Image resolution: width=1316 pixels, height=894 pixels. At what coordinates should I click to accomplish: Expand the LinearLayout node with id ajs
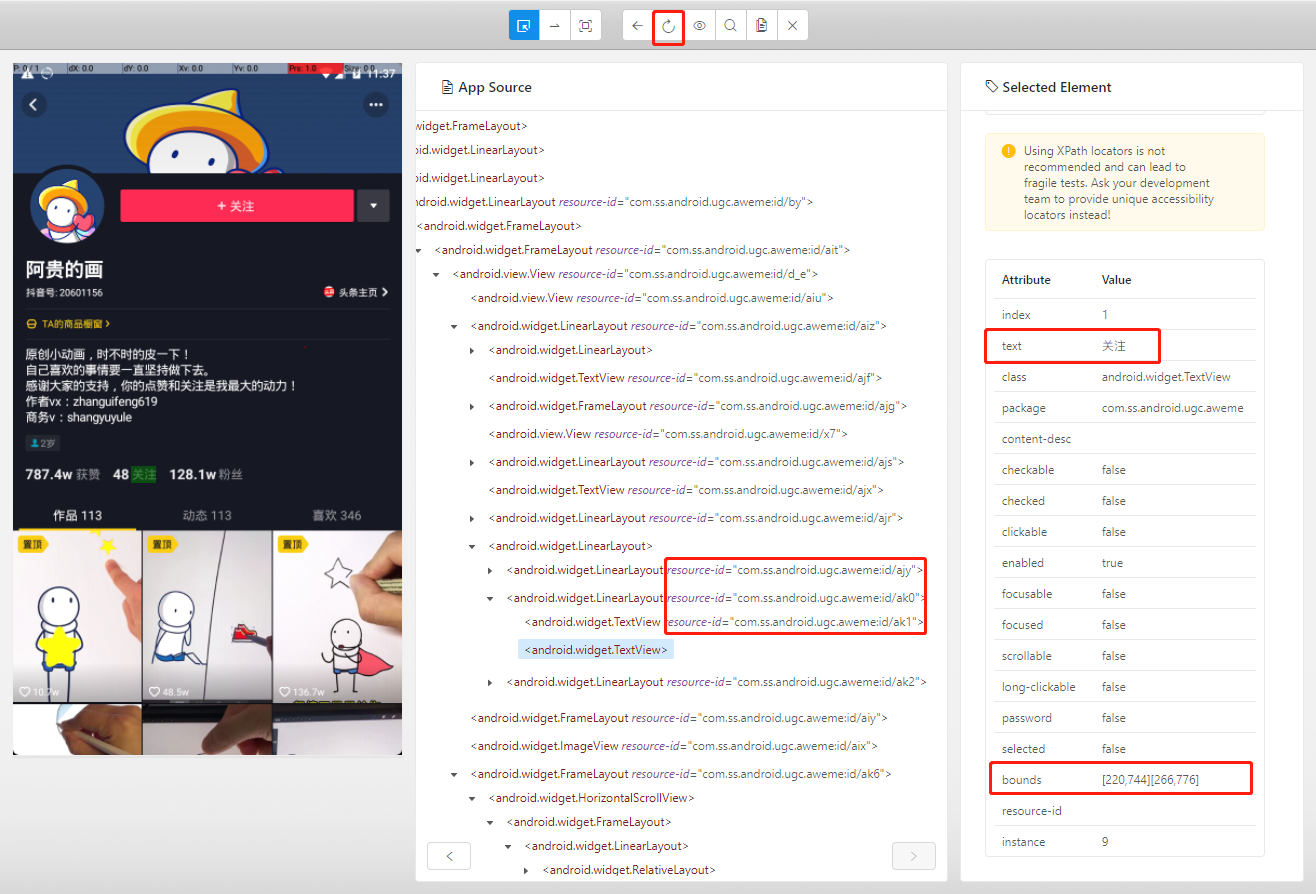472,462
